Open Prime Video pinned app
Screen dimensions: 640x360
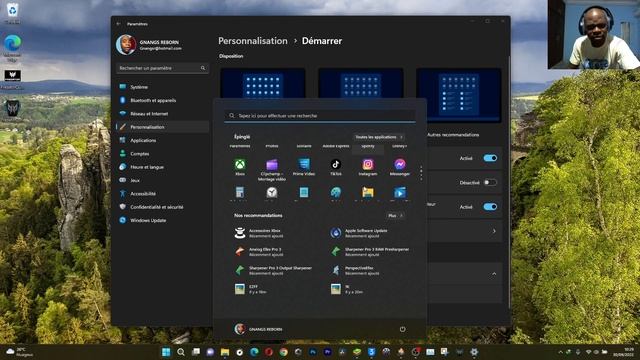tap(304, 167)
